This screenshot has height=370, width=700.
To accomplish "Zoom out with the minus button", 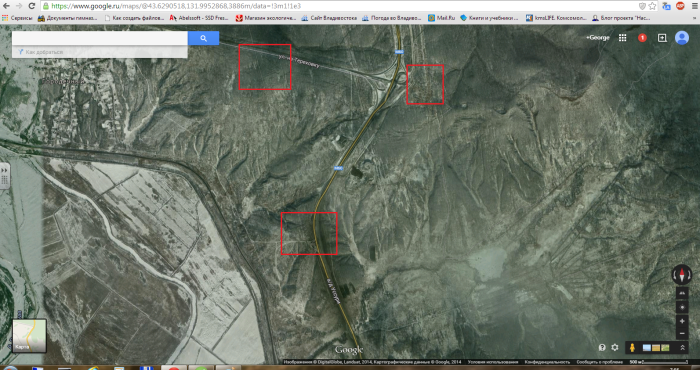I will pos(682,333).
